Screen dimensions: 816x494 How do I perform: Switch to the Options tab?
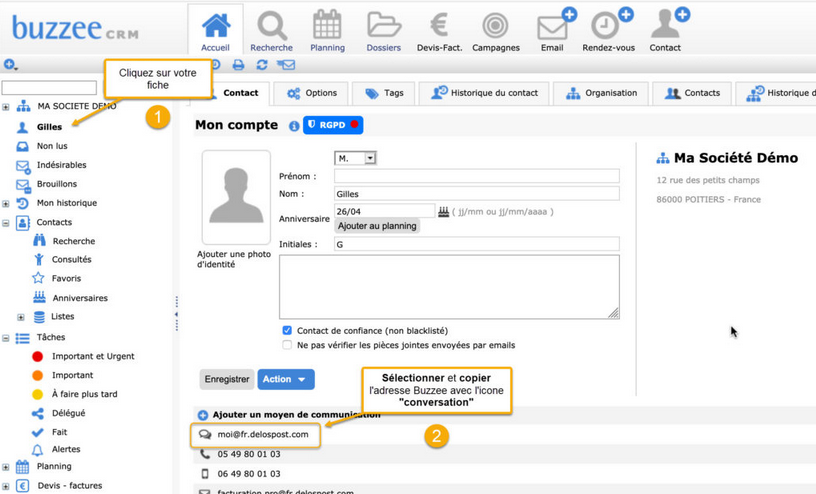pos(312,93)
